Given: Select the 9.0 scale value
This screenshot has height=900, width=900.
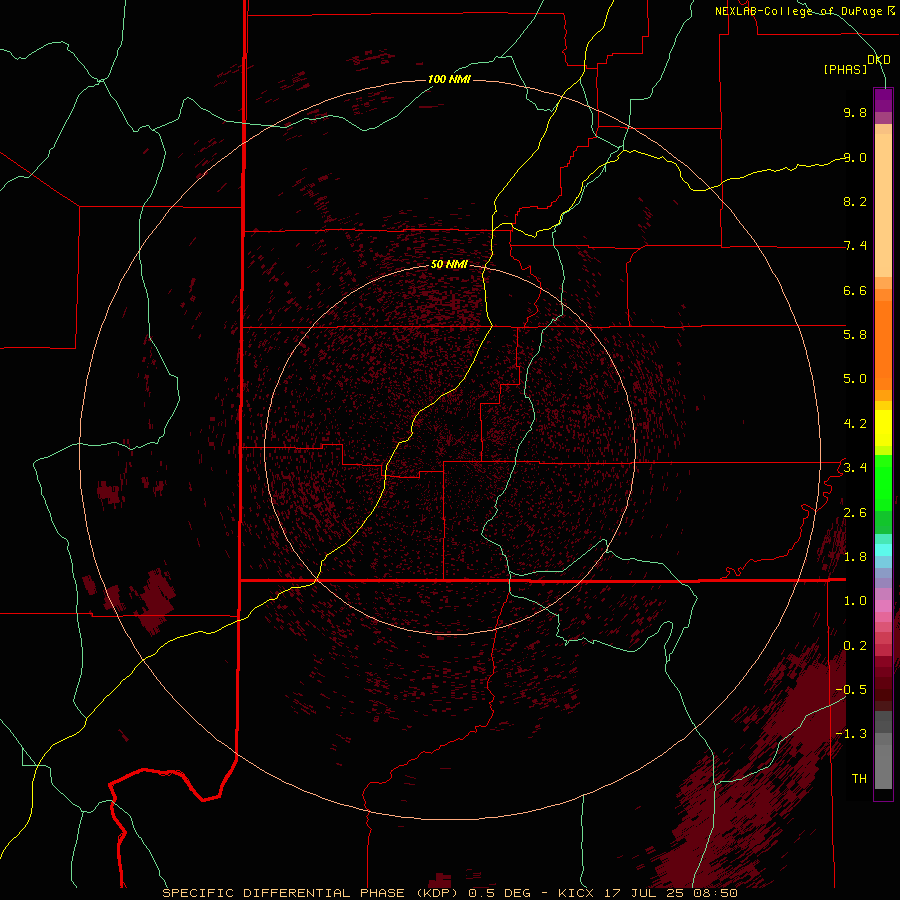Looking at the screenshot, I should click(855, 157).
